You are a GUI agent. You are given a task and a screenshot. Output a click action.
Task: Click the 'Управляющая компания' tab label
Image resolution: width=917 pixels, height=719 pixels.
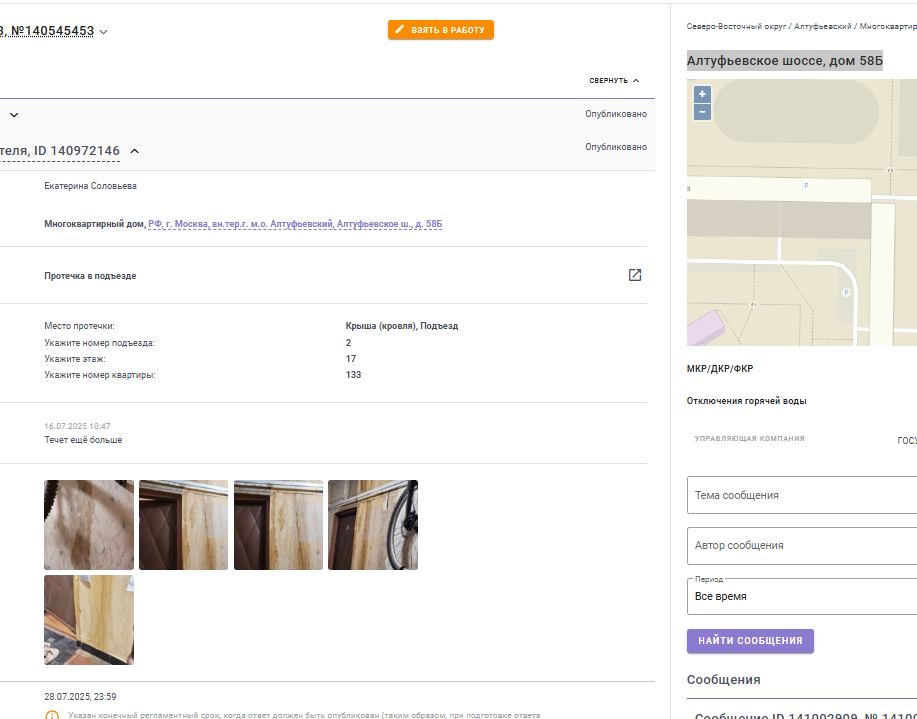coord(749,438)
